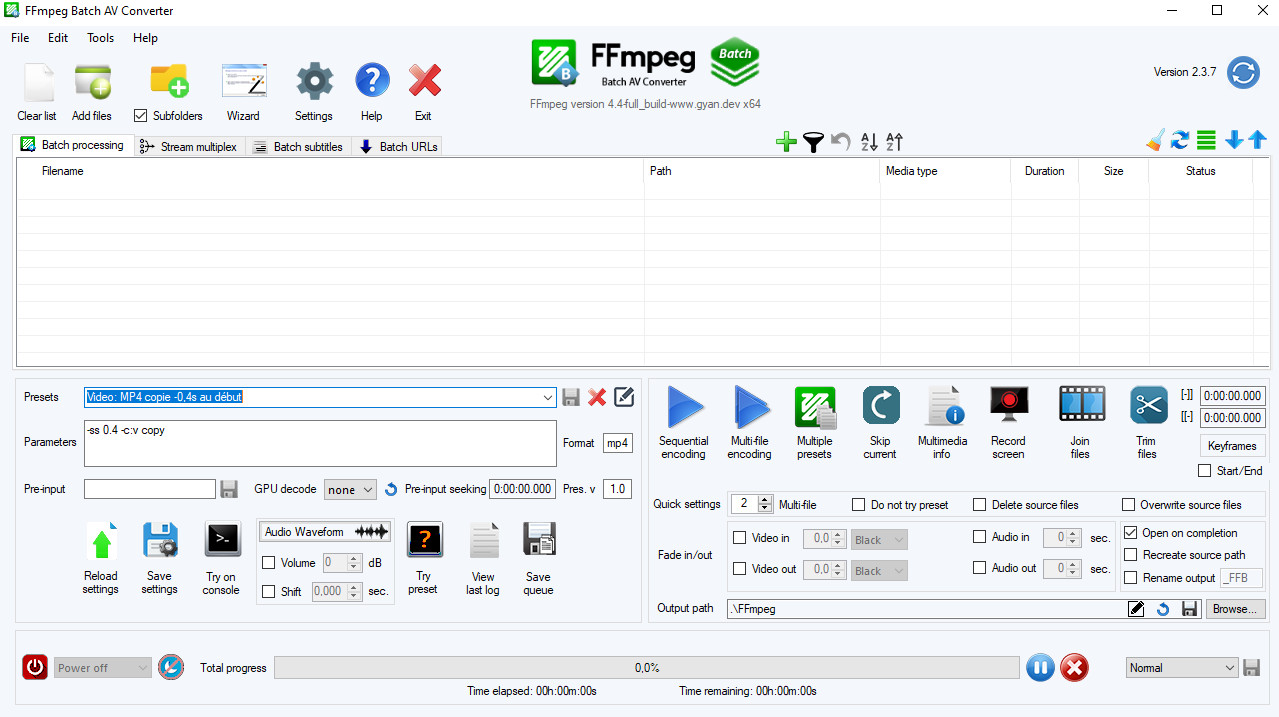Enable Video in fade checkbox
Screen dimensions: 1279x717
pos(740,538)
